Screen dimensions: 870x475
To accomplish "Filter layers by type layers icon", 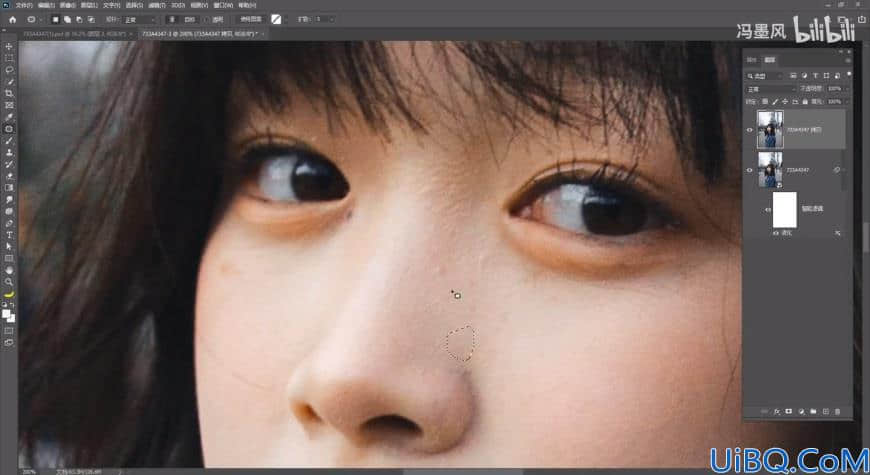I will click(816, 75).
